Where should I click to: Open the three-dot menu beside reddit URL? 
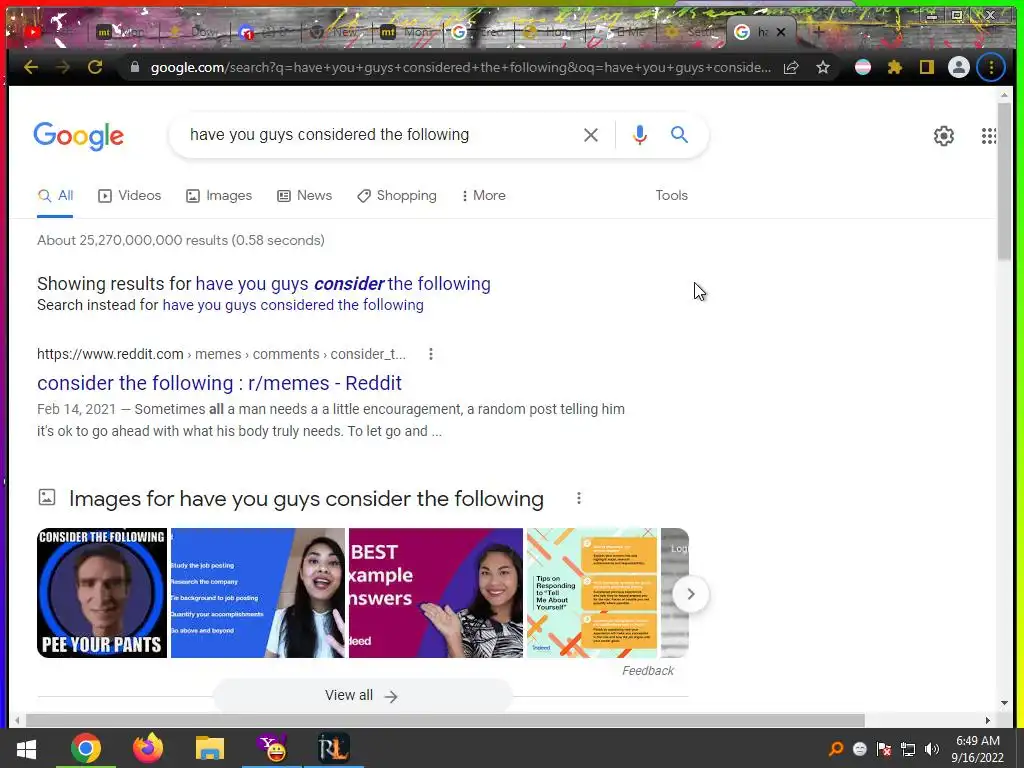coord(430,354)
